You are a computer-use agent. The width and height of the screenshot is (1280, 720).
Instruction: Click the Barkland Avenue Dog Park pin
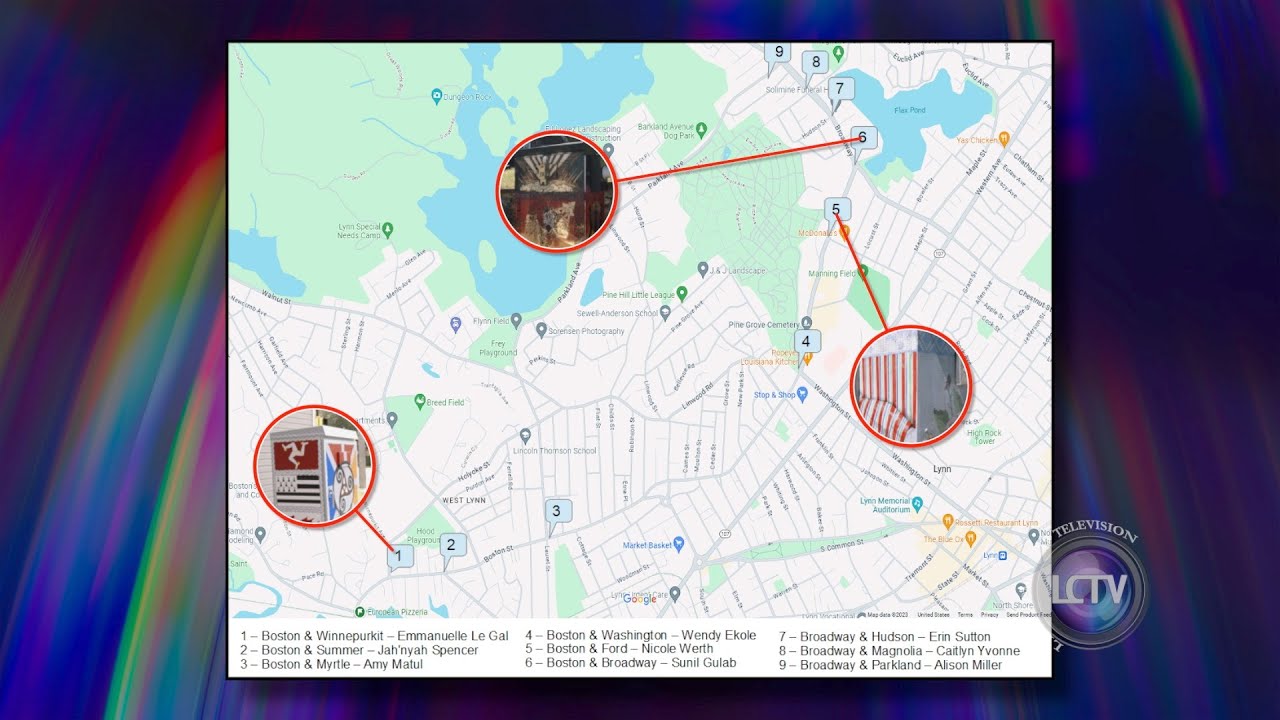coord(701,129)
